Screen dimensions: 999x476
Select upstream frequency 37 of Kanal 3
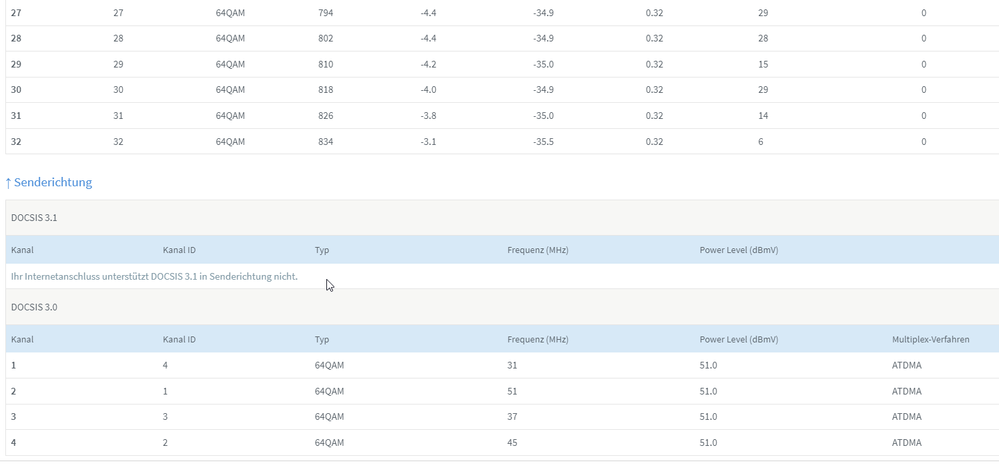pos(512,417)
